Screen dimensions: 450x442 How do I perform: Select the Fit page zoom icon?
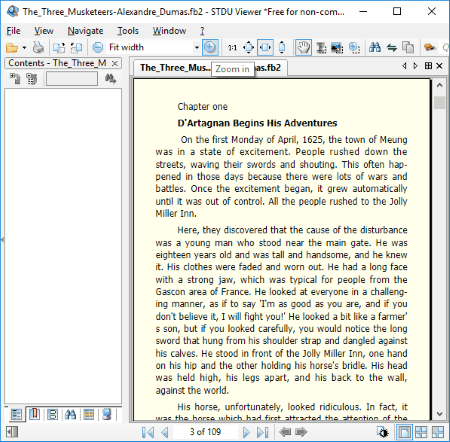249,48
